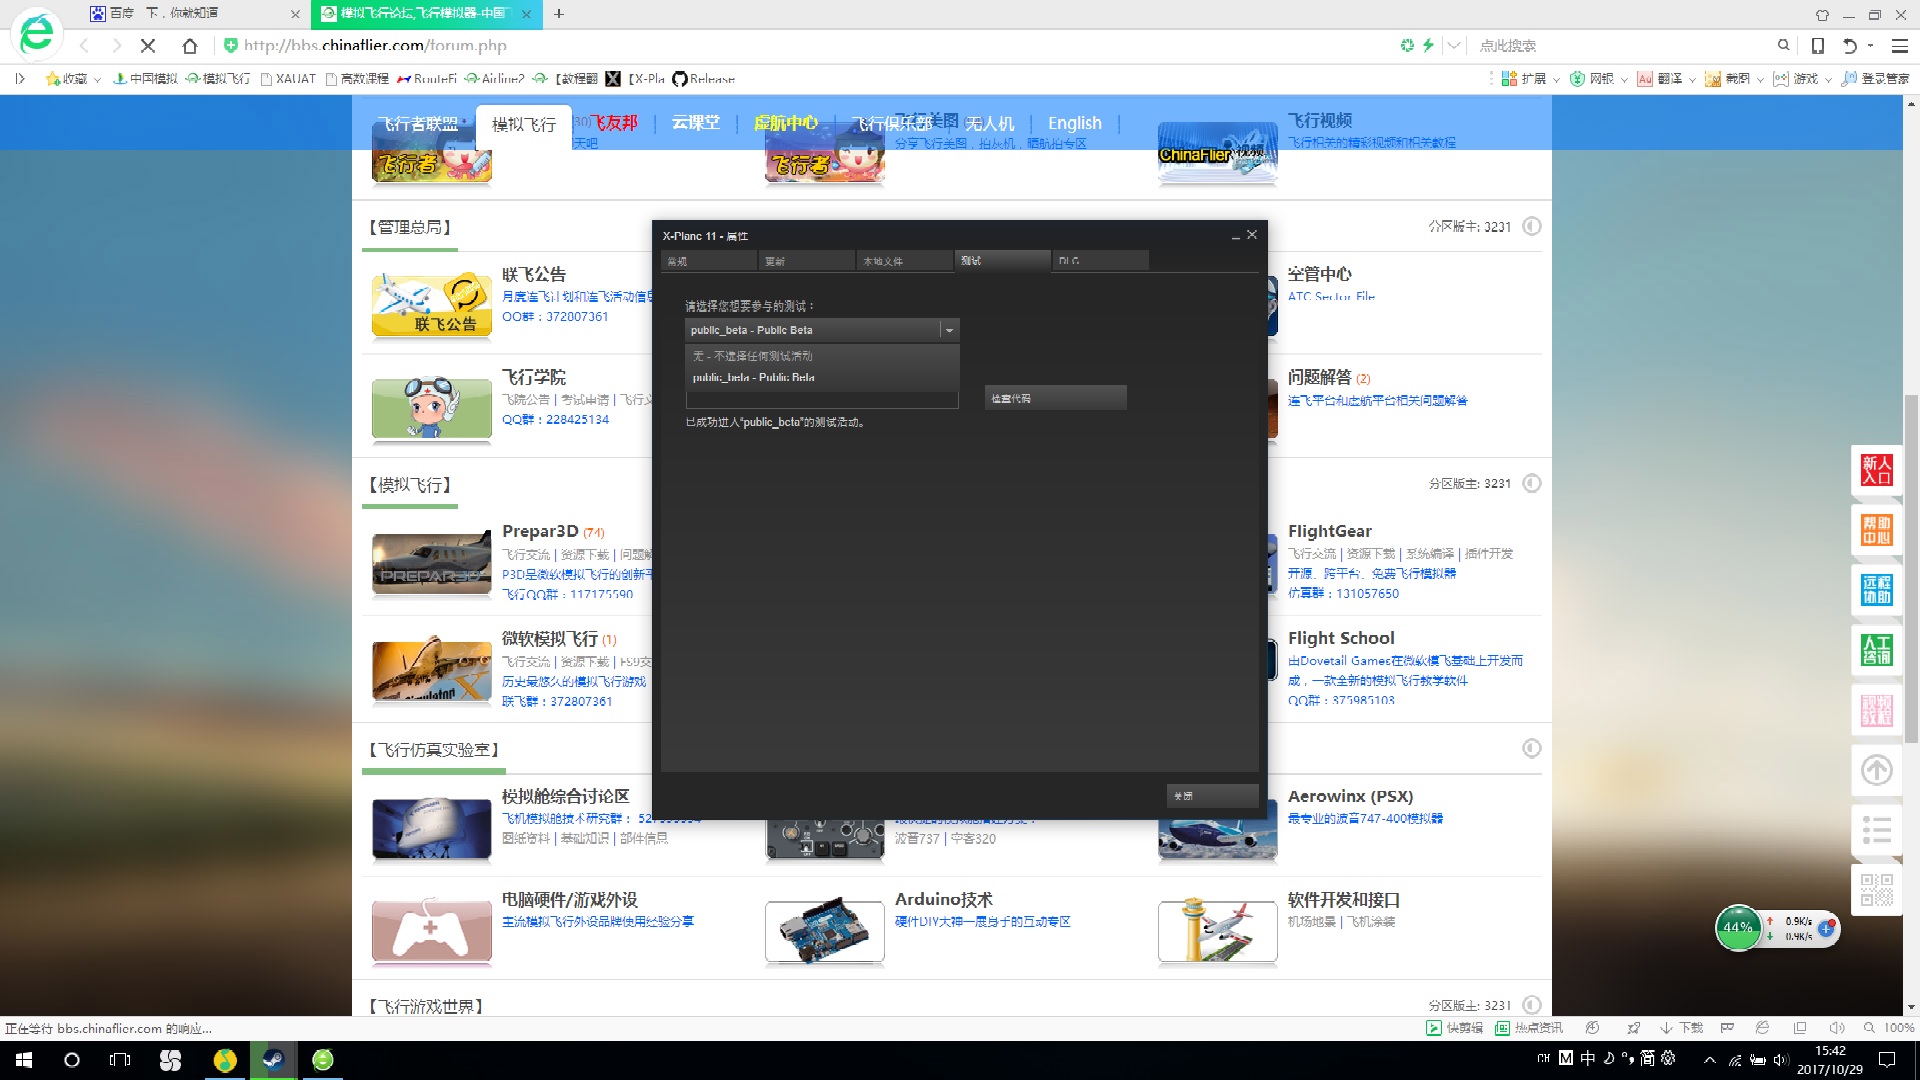Toggle the sidebar panel arrow left of bookmarks
Image resolution: width=1920 pixels, height=1080 pixels.
[x=20, y=79]
